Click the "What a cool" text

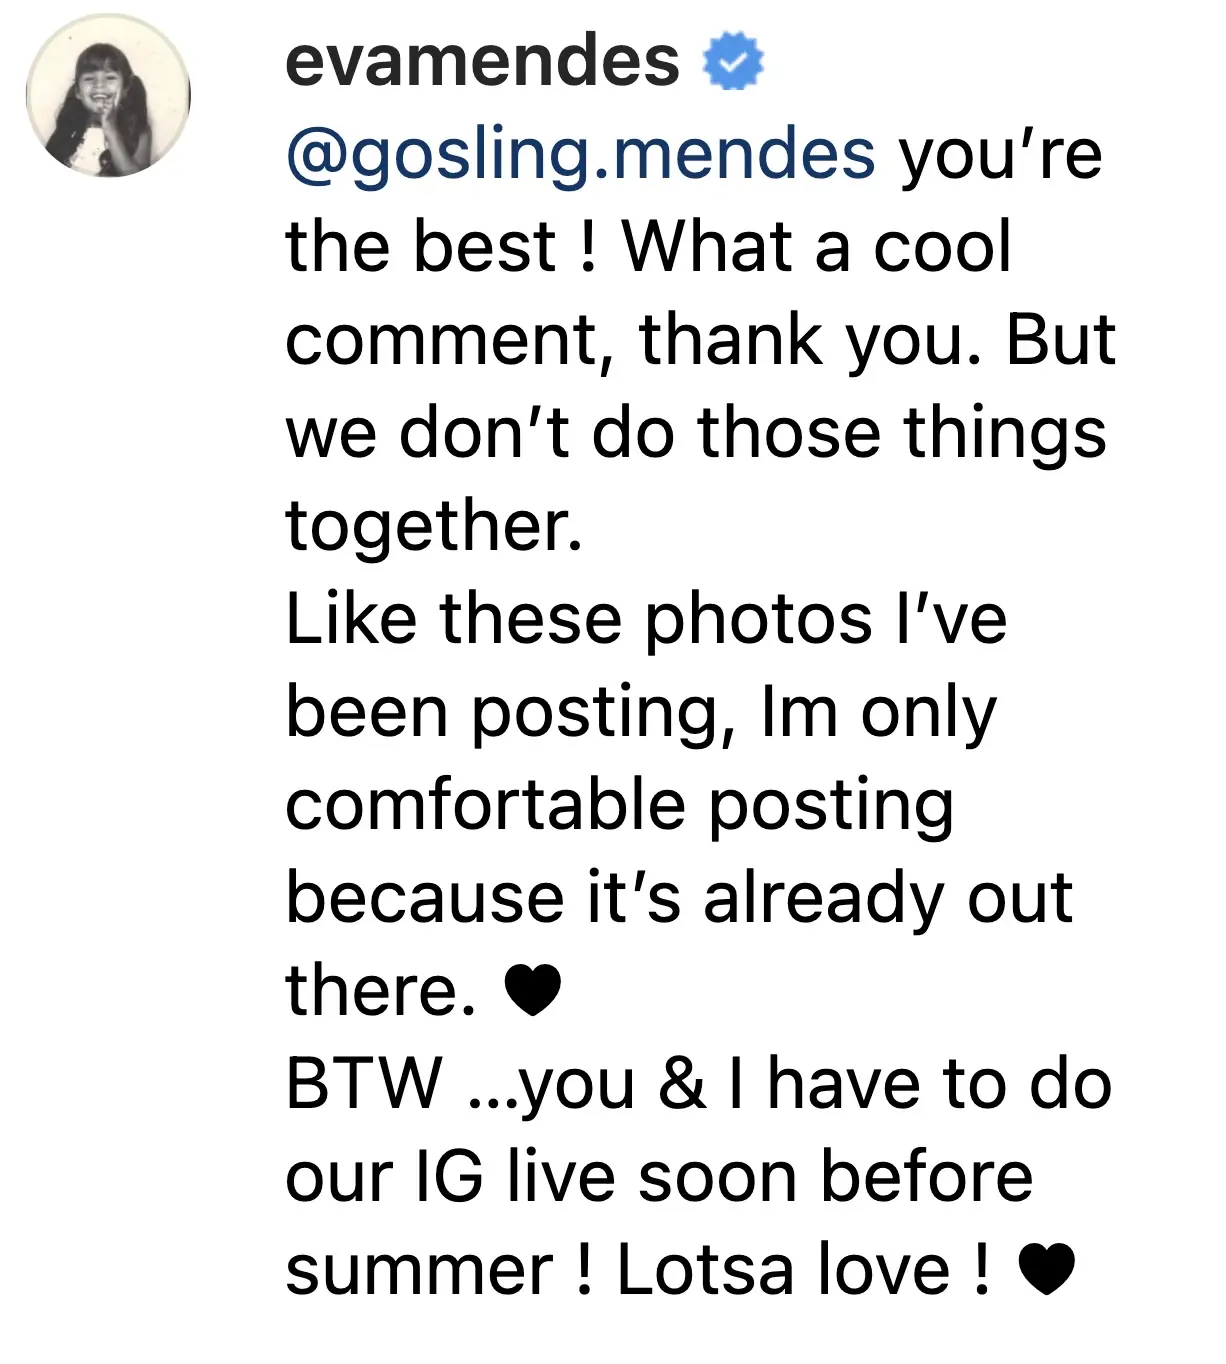click(x=817, y=246)
